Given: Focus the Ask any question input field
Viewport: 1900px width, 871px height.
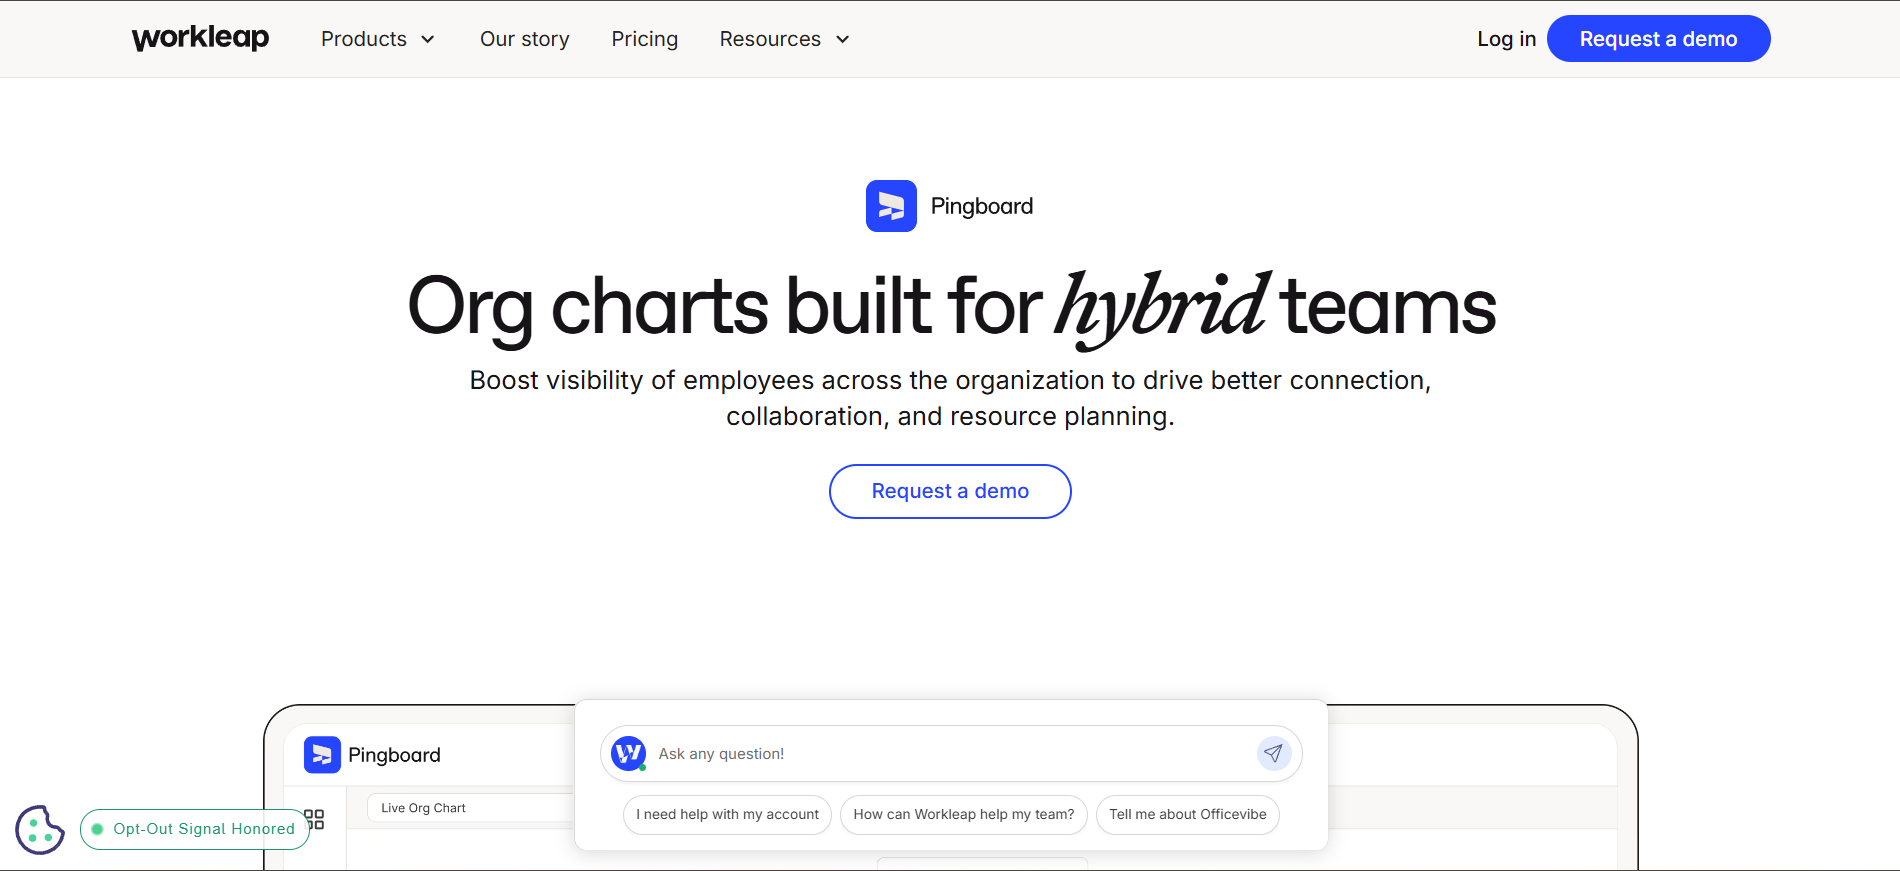Looking at the screenshot, I should [950, 754].
